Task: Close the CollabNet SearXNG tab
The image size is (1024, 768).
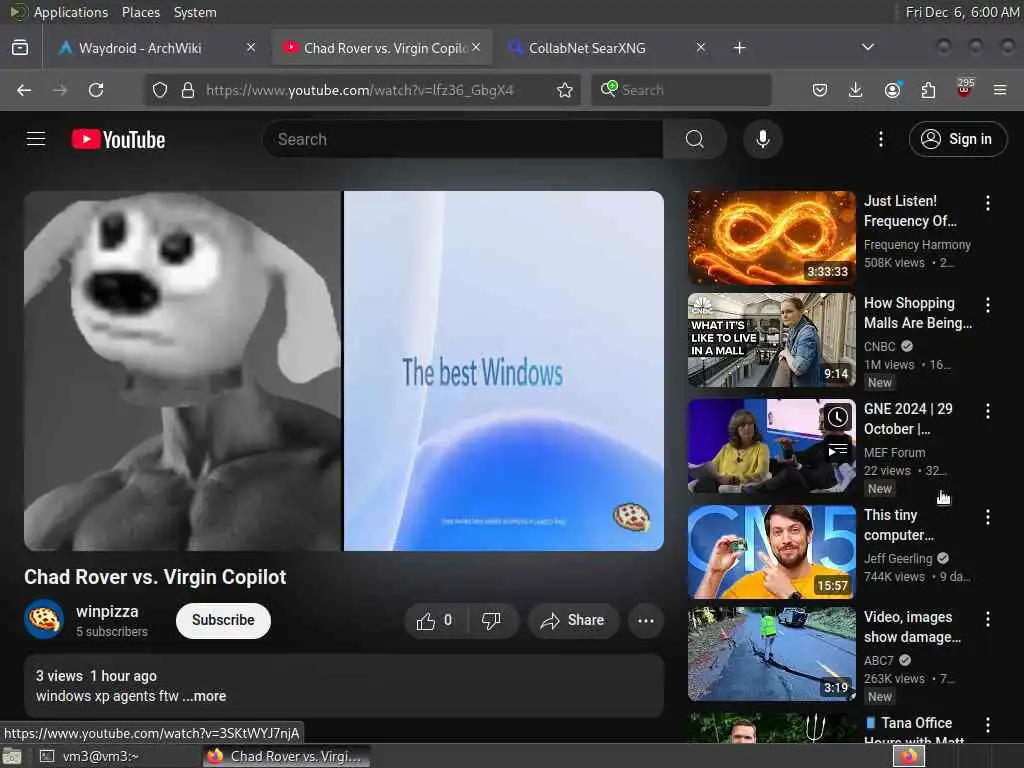Action: click(x=700, y=47)
